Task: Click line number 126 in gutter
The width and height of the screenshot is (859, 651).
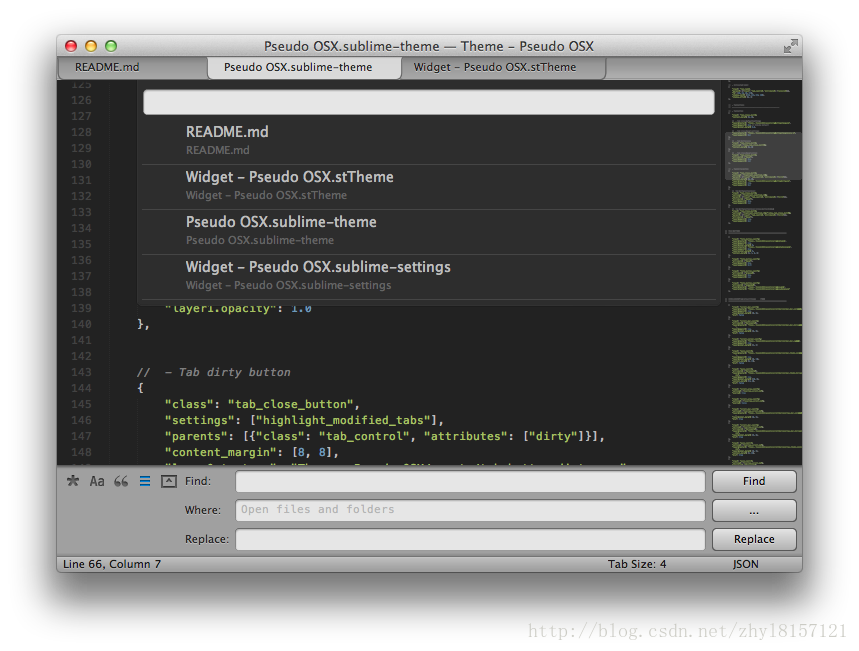Action: [81, 100]
